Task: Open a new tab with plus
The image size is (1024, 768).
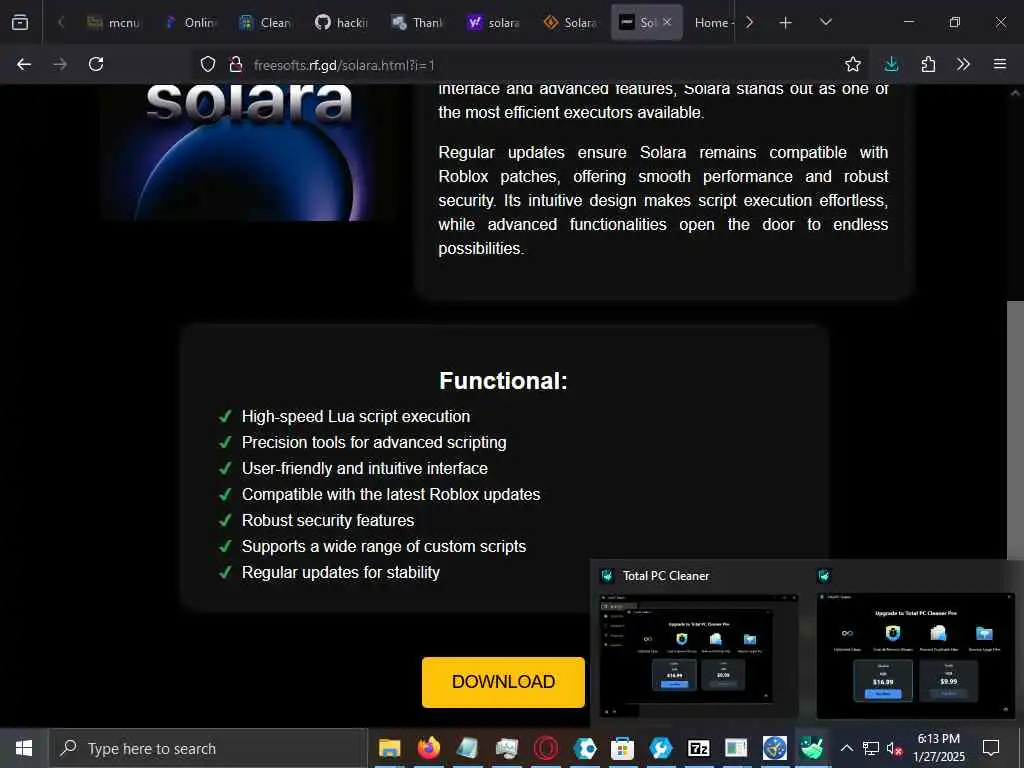Action: click(786, 23)
